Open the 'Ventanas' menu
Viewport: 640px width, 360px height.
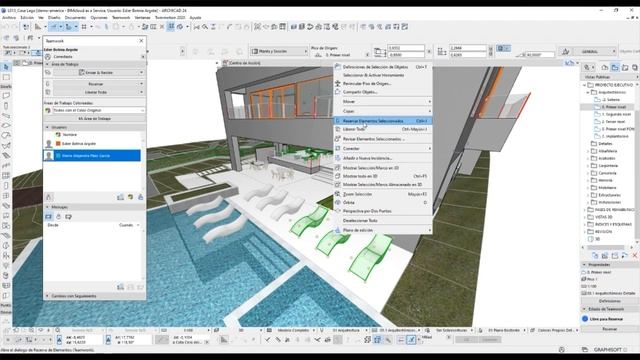[x=142, y=18]
